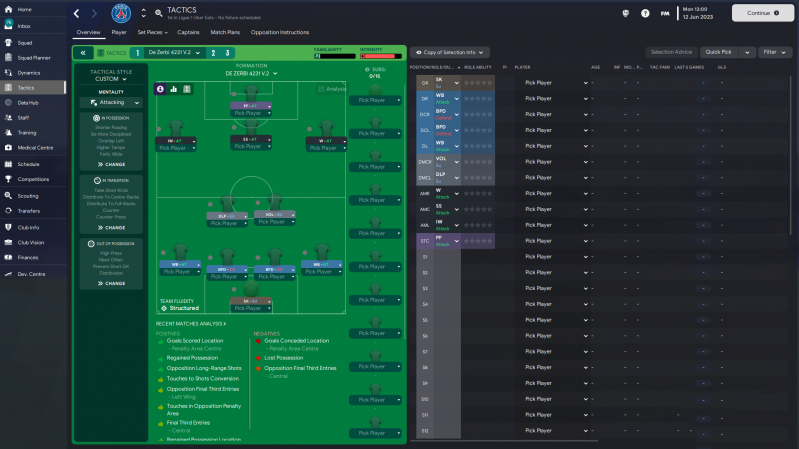Switch to the Match Plans tab

point(225,32)
